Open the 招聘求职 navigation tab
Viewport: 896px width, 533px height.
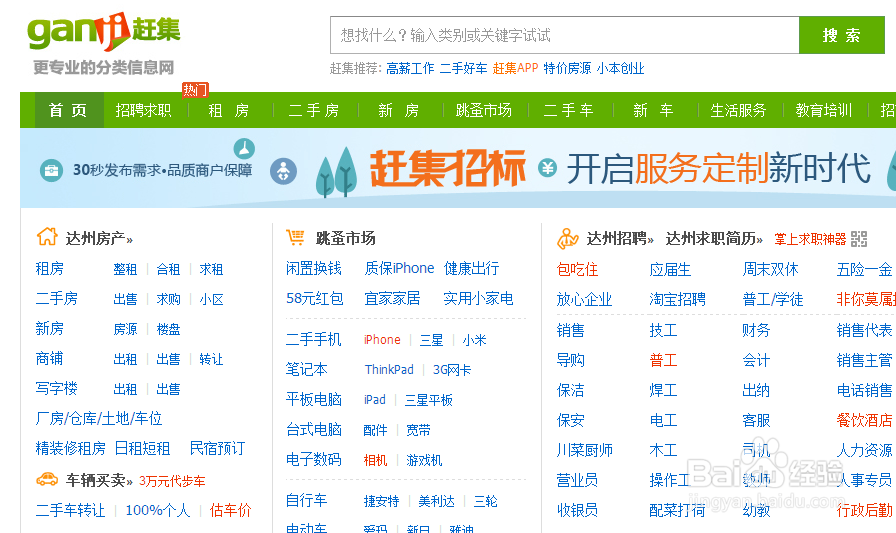[143, 110]
